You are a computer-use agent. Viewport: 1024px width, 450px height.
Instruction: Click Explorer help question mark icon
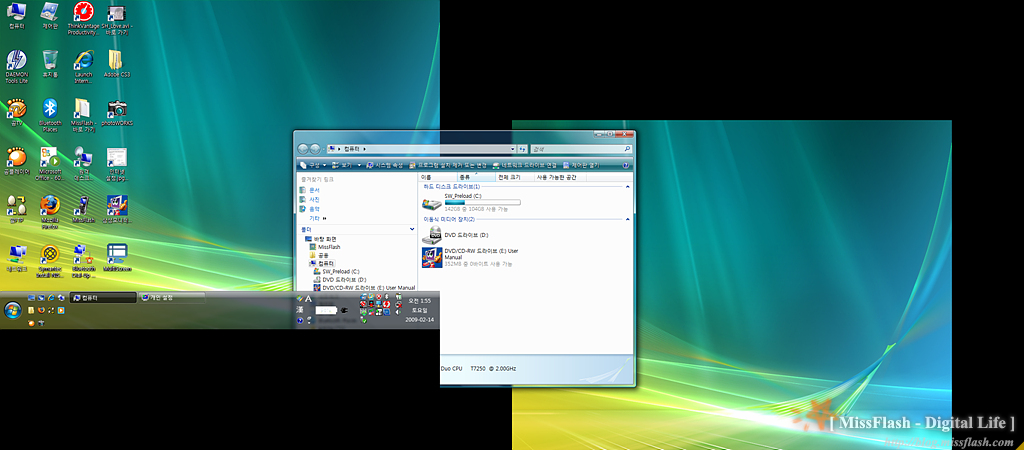626,165
